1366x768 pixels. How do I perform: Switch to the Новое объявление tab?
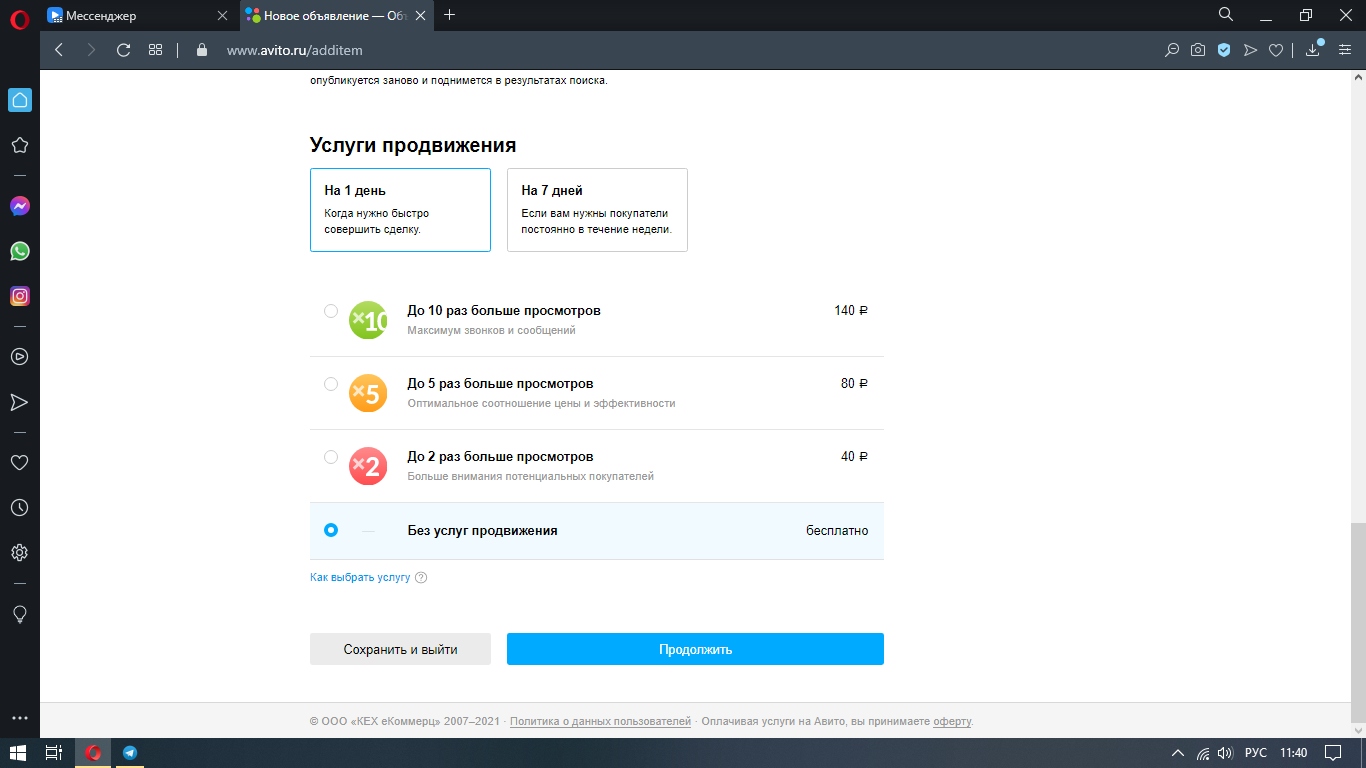(x=337, y=15)
